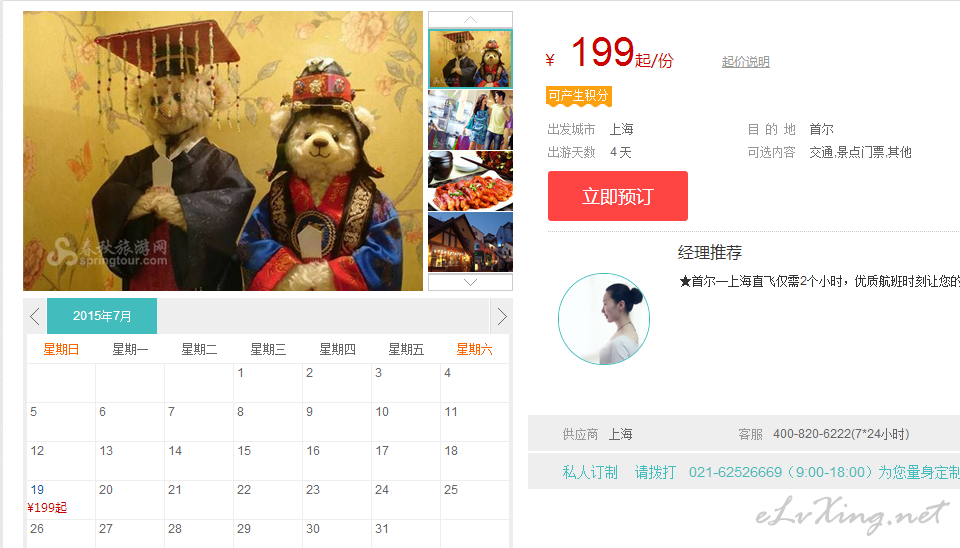
Task: Select the Korean food thumbnail
Action: 470,181
